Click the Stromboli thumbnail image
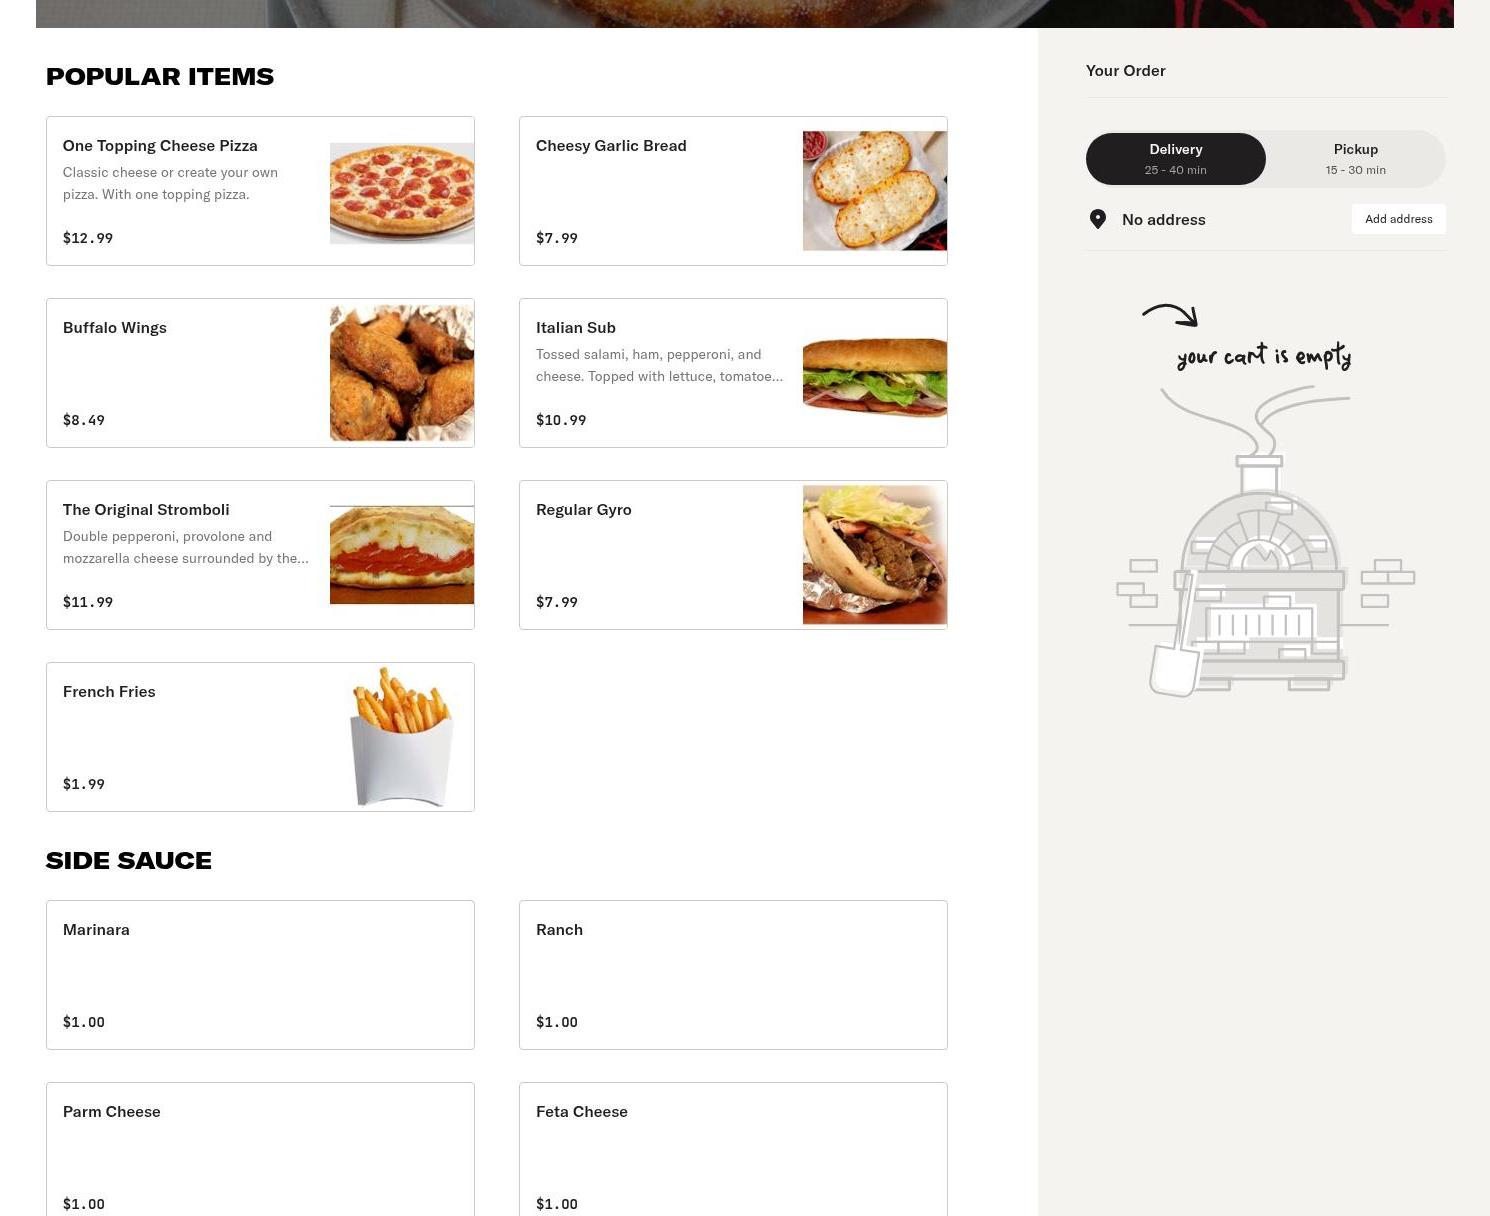1490x1216 pixels. pos(402,555)
